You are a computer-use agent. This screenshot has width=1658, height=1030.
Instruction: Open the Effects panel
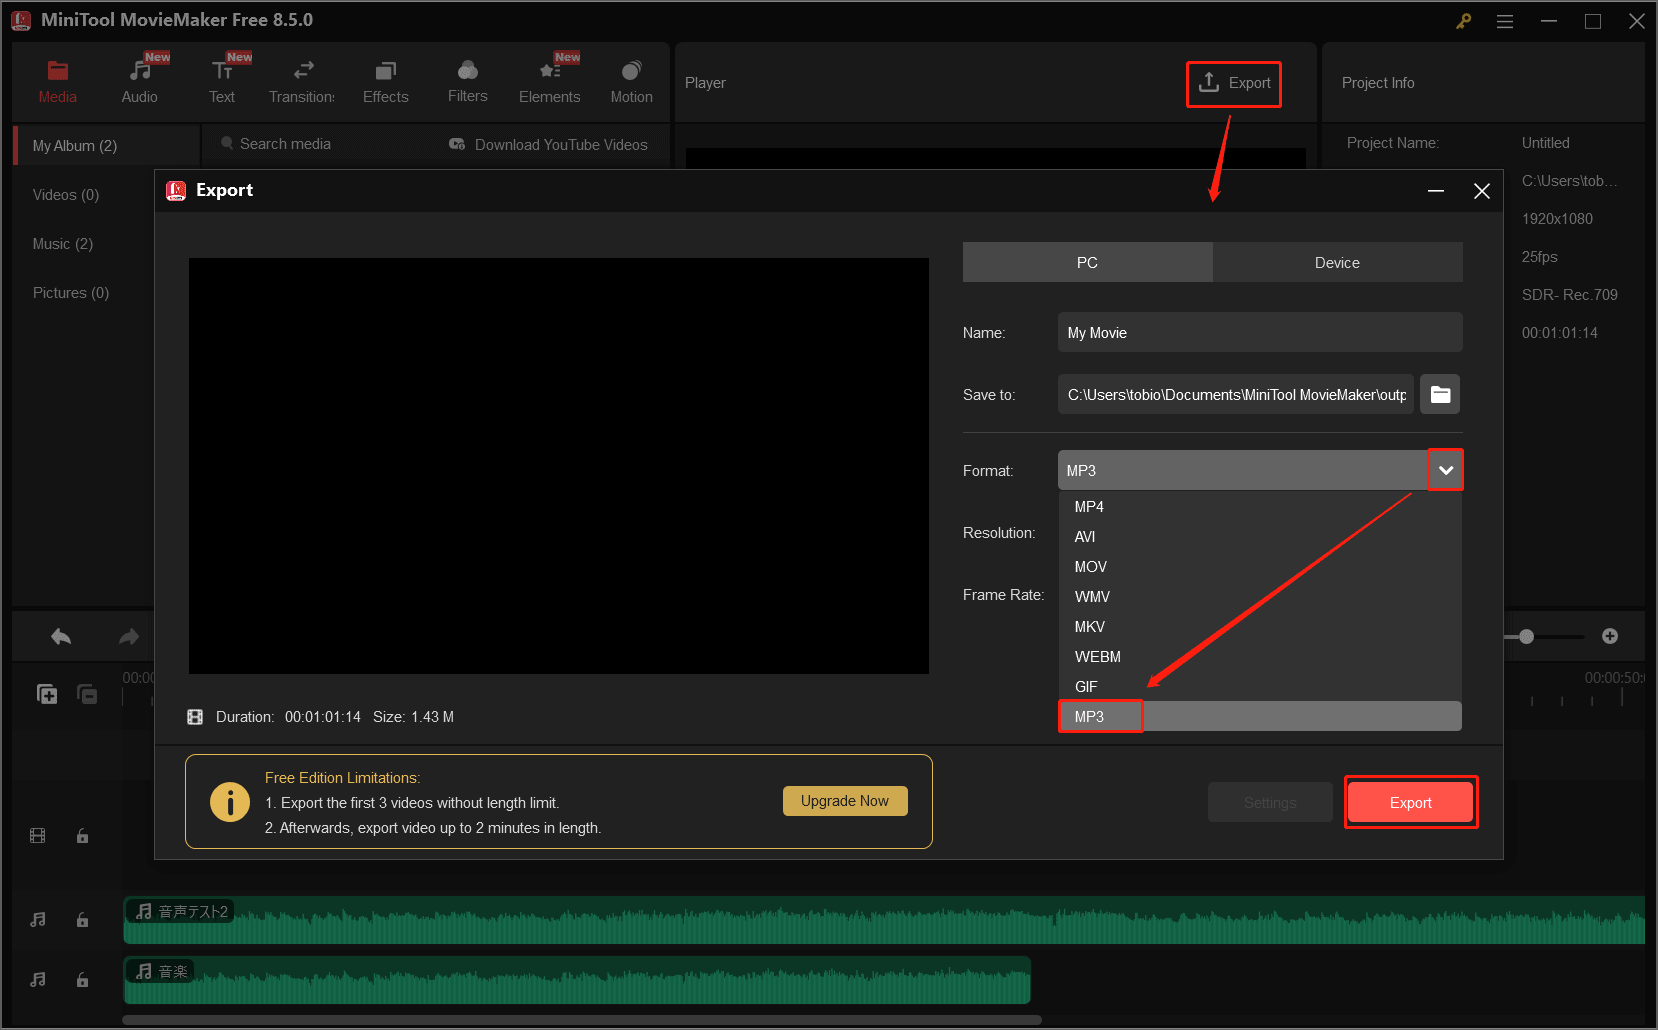[385, 79]
